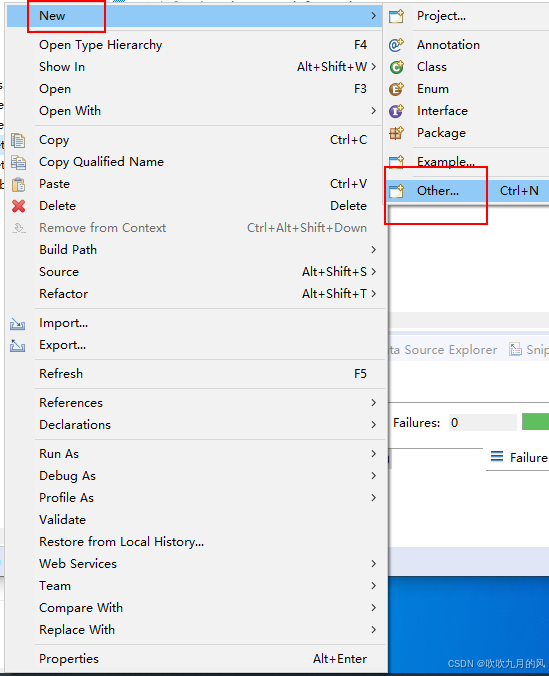Click the Failures count field
Screen dimensions: 549x676
(483, 422)
